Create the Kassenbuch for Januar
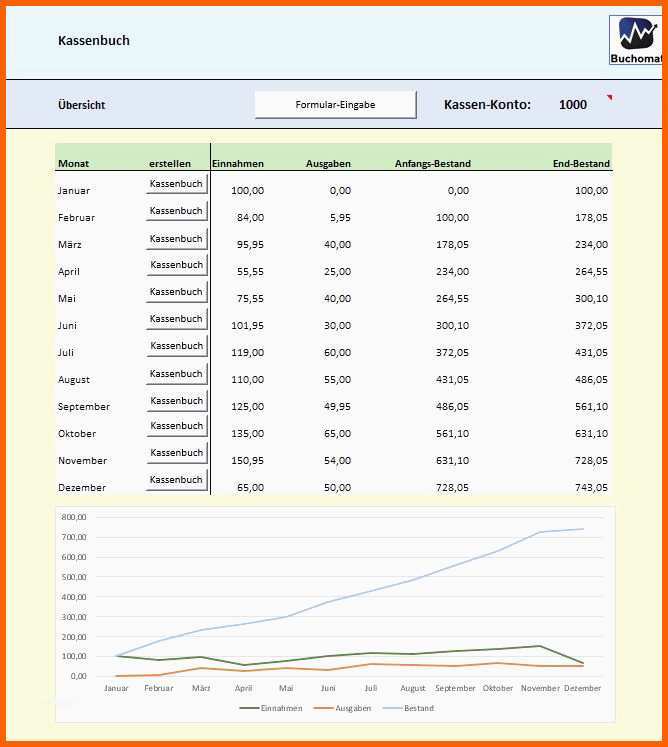 pyautogui.click(x=176, y=184)
